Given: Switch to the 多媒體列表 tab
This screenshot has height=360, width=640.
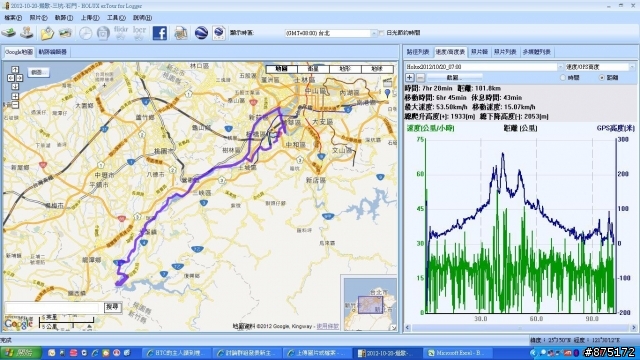Looking at the screenshot, I should (x=537, y=52).
